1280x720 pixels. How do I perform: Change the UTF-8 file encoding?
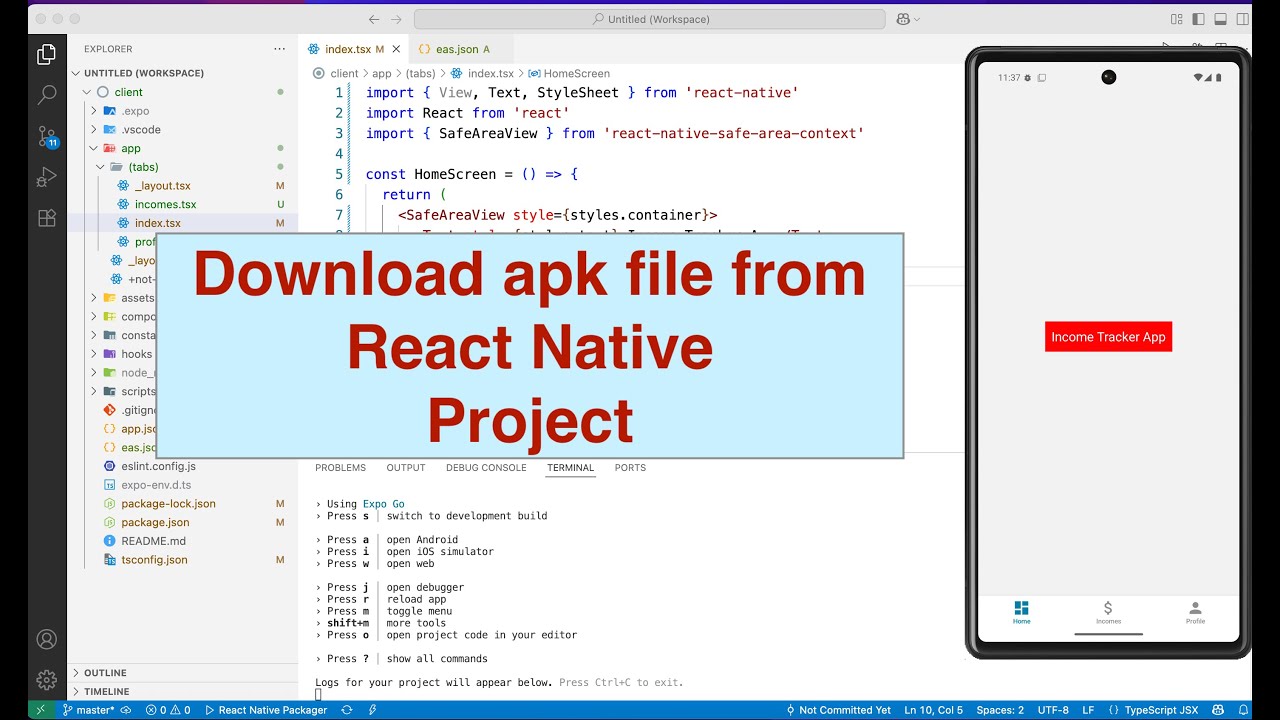pyautogui.click(x=1053, y=710)
